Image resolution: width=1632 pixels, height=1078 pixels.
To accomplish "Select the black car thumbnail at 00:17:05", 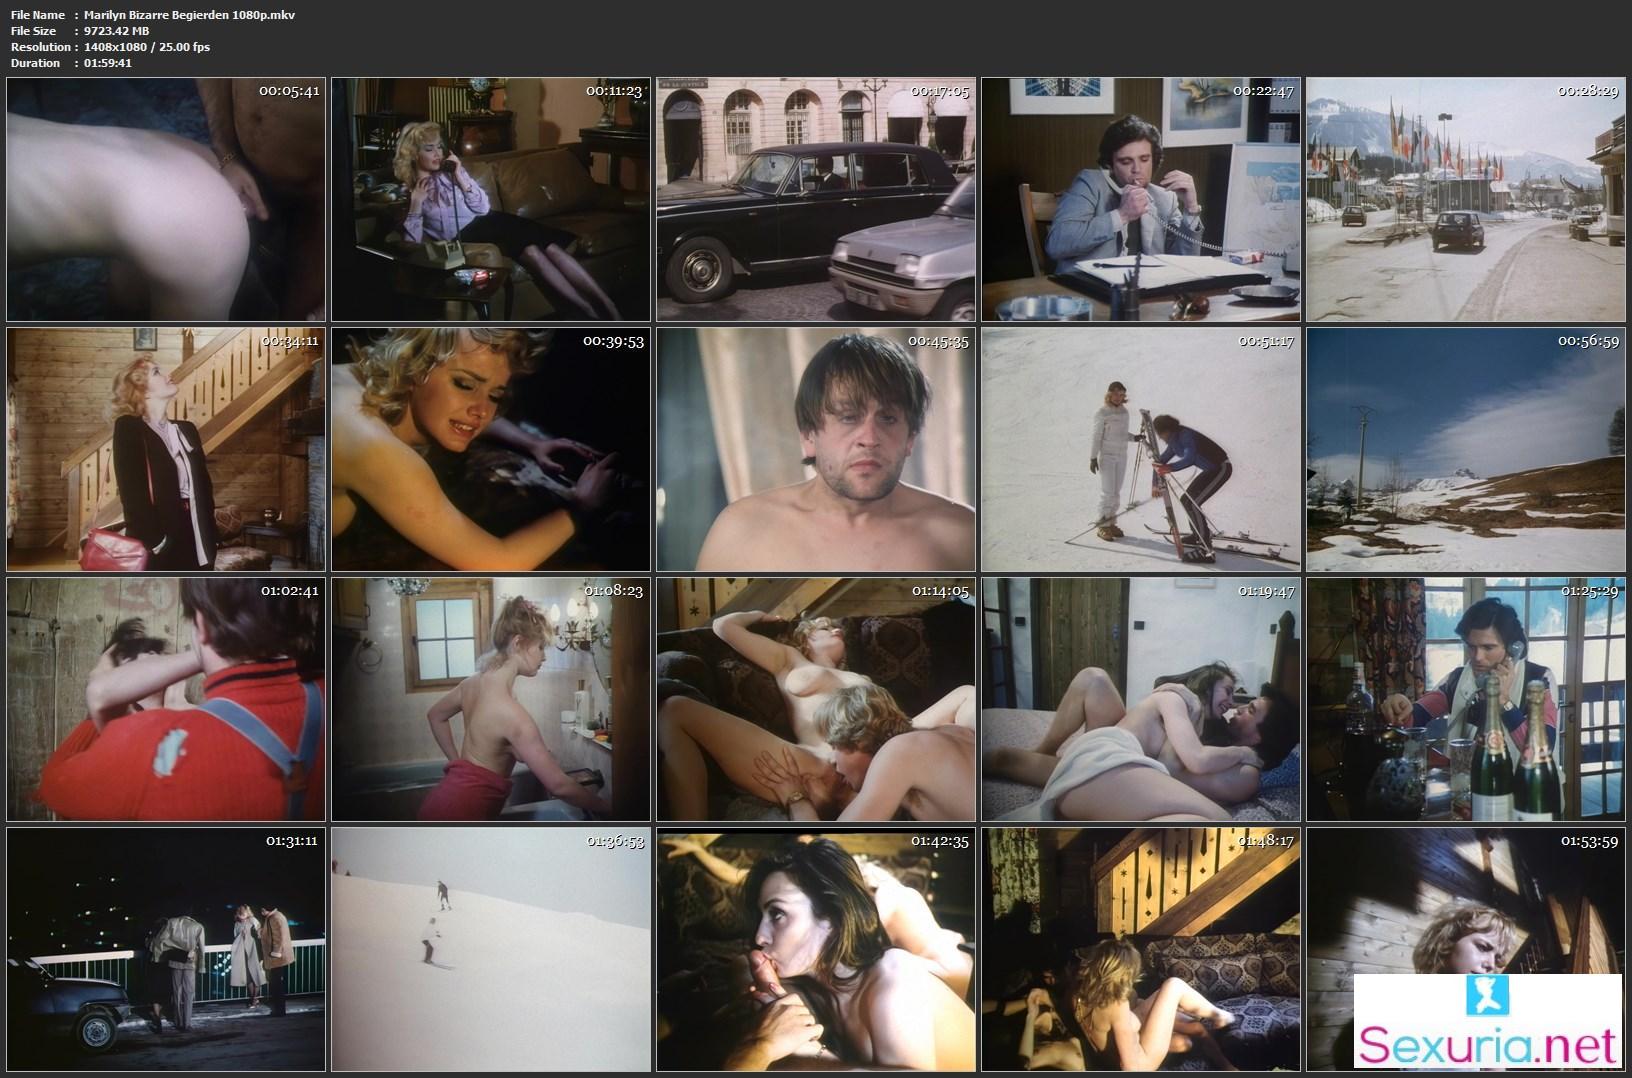I will 816,200.
